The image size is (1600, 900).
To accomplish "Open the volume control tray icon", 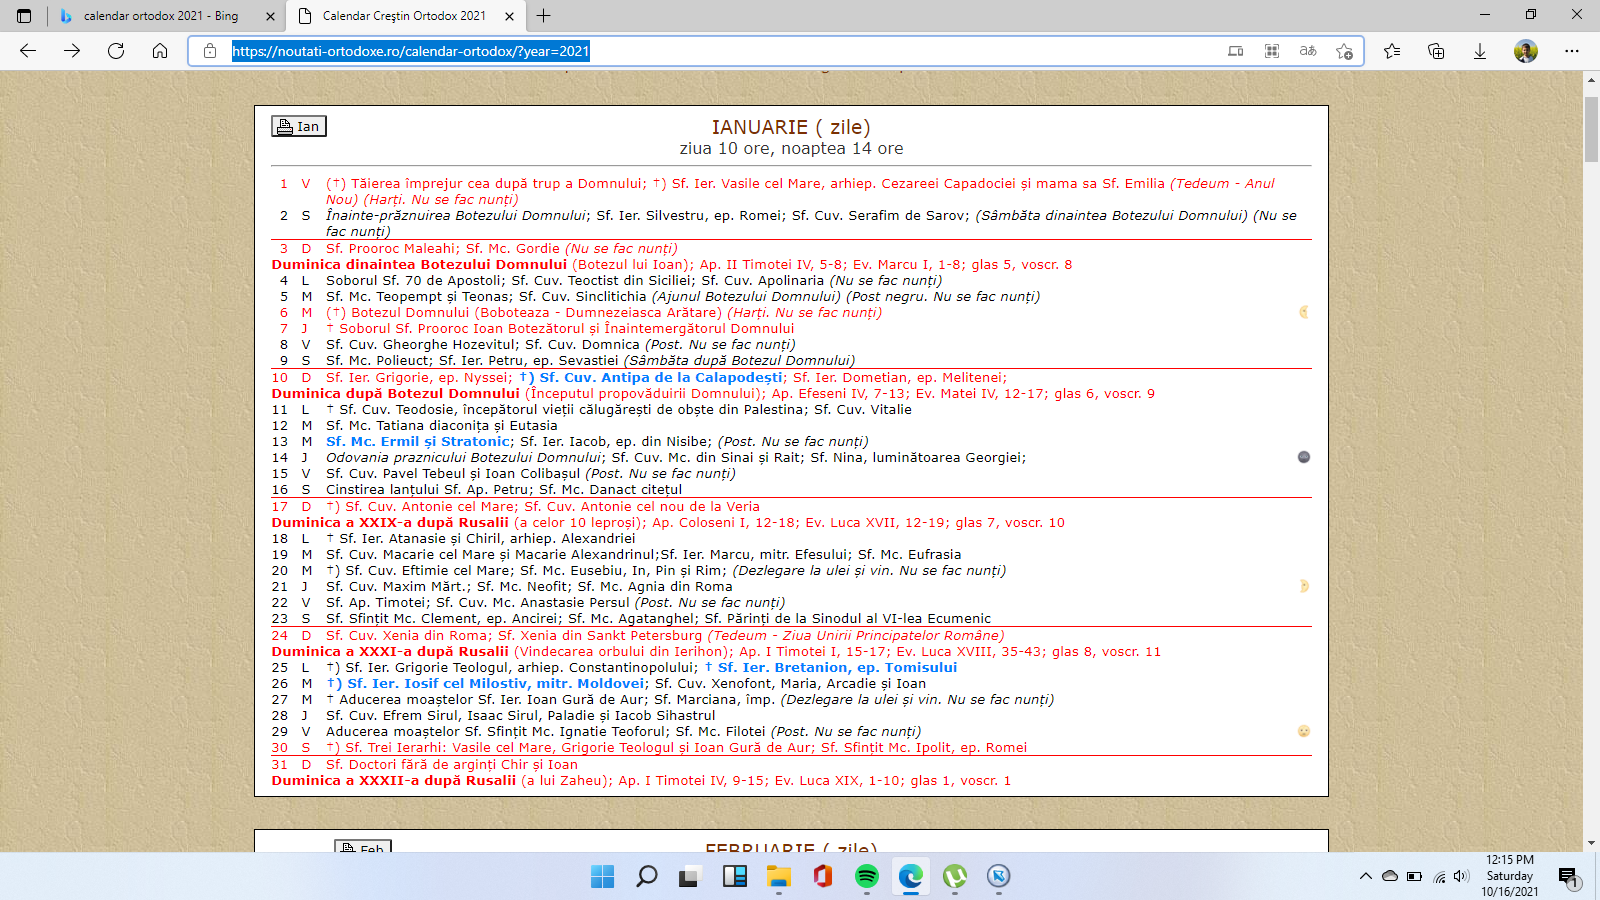I will click(1461, 876).
